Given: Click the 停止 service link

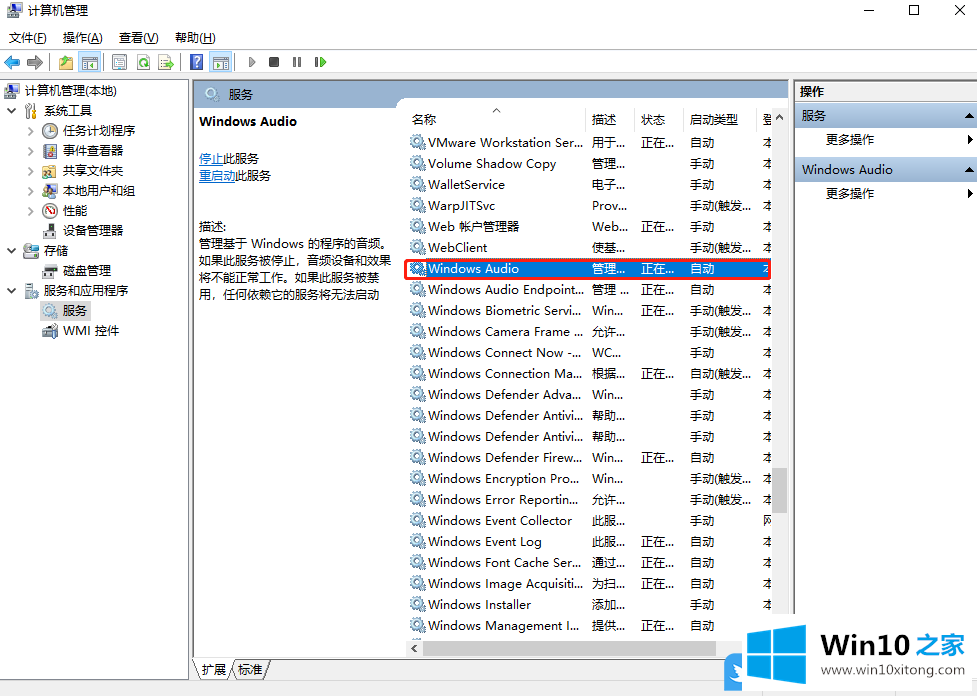Looking at the screenshot, I should point(211,159).
